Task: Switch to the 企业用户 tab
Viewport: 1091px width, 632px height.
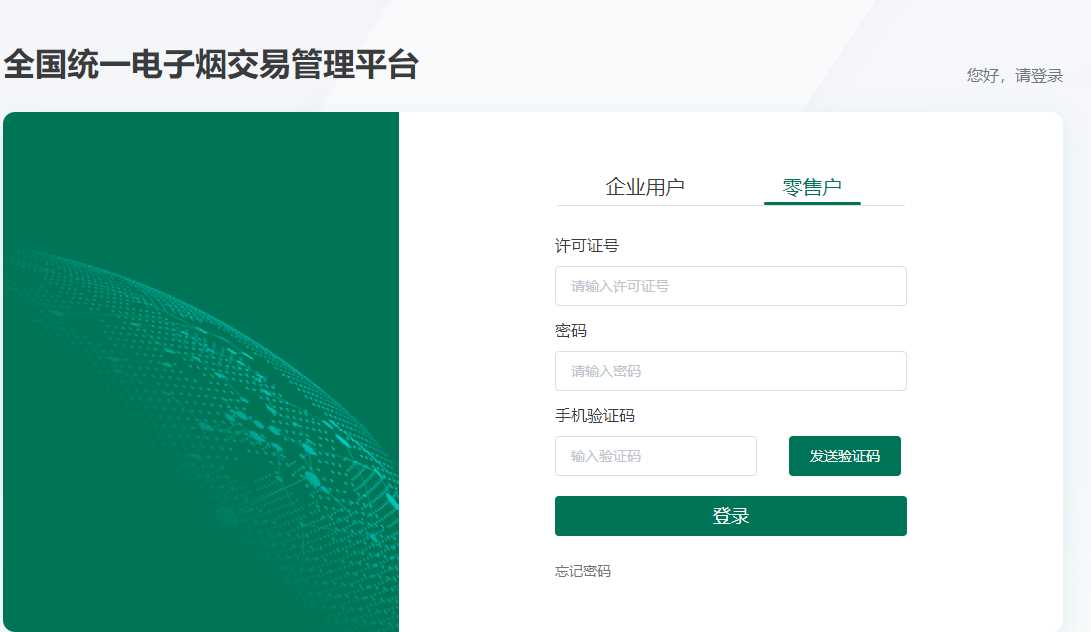Action: (645, 187)
